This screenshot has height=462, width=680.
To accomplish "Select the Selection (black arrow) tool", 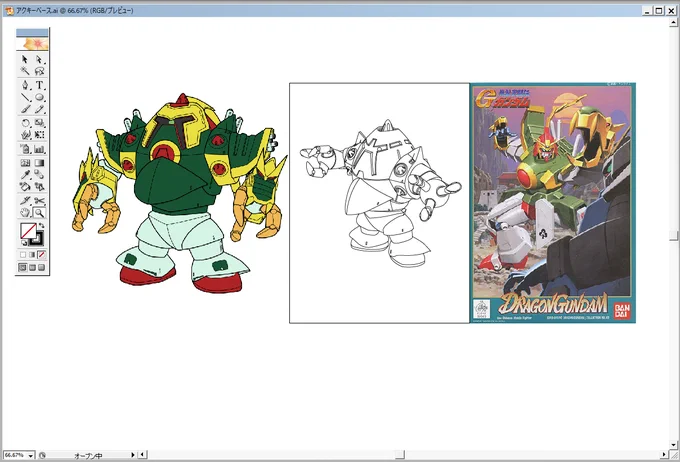I will pyautogui.click(x=25, y=59).
